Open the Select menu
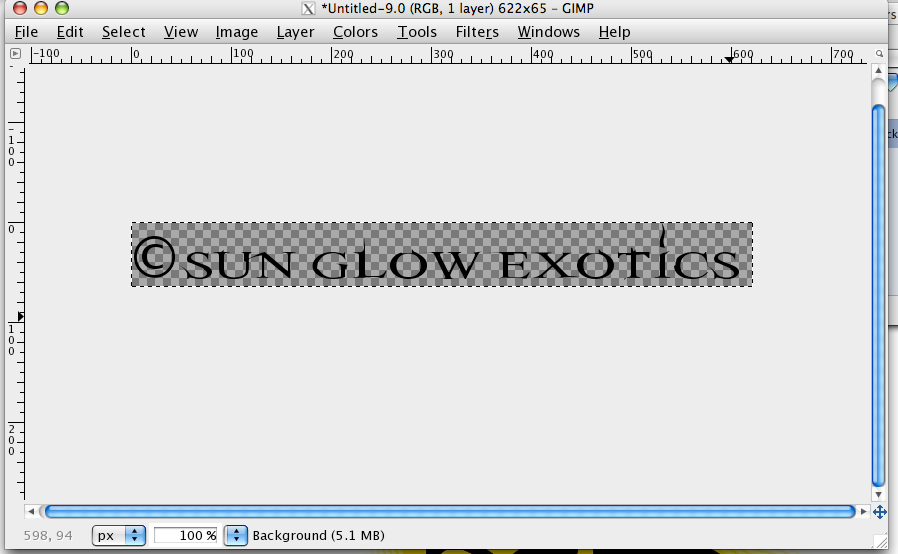The width and height of the screenshot is (898, 554). coord(124,32)
